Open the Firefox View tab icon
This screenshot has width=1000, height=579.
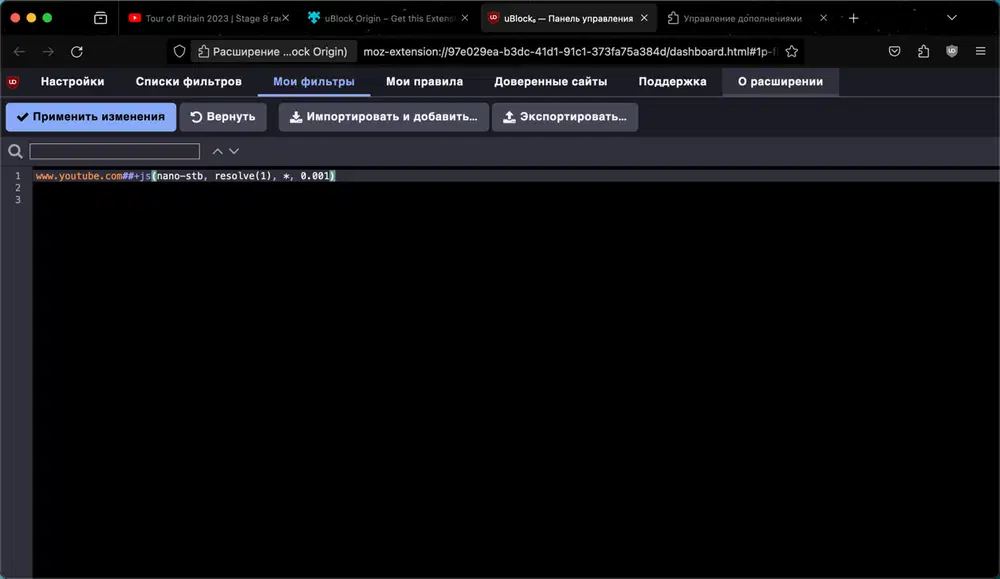pos(100,18)
